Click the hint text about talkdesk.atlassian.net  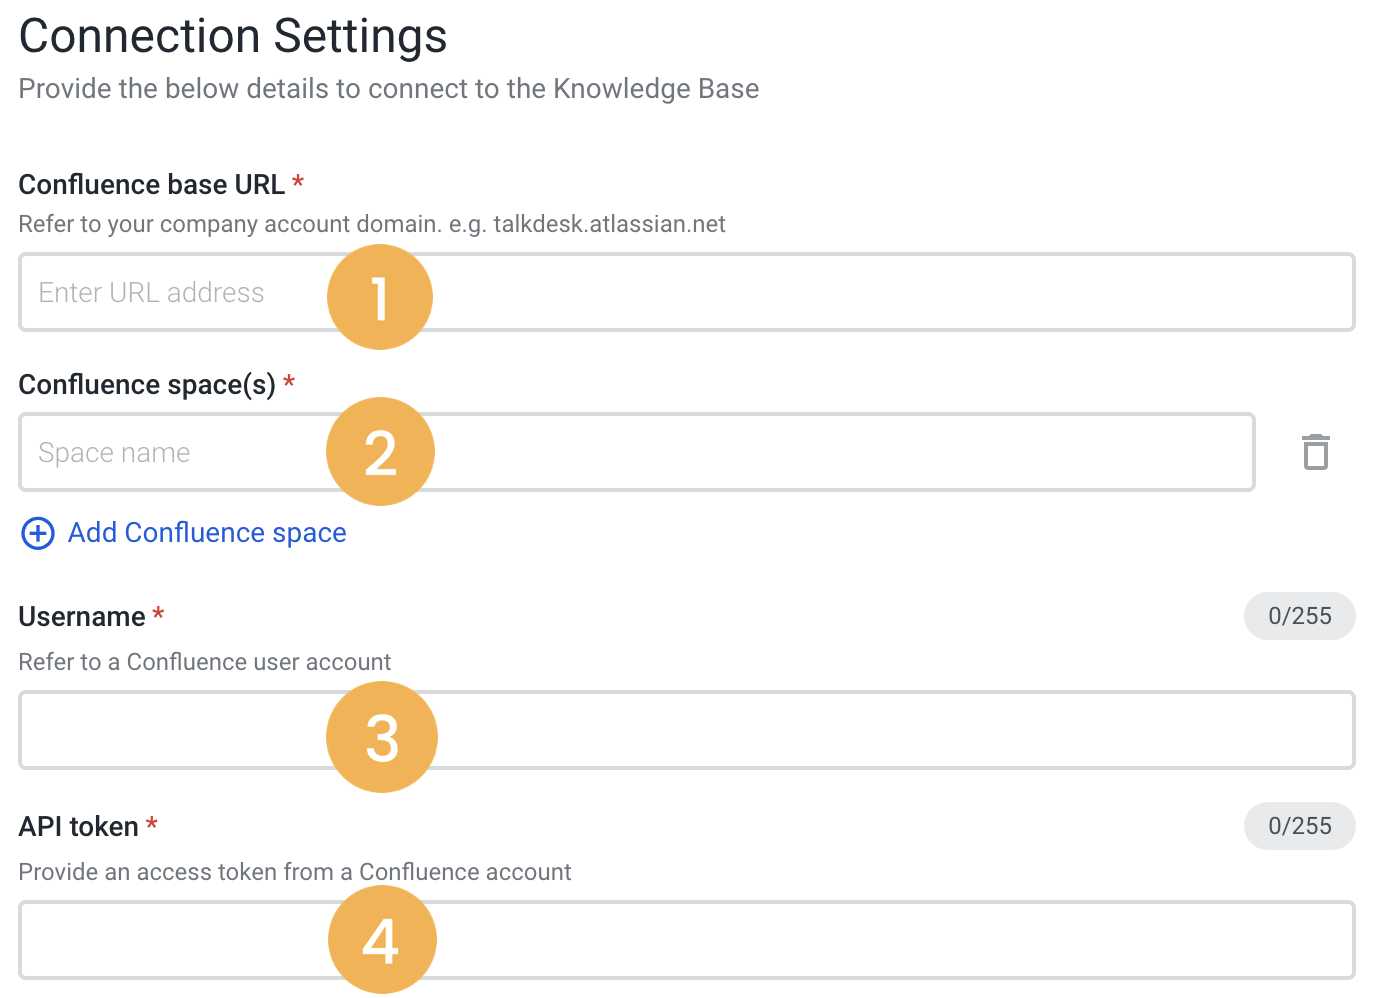371,224
